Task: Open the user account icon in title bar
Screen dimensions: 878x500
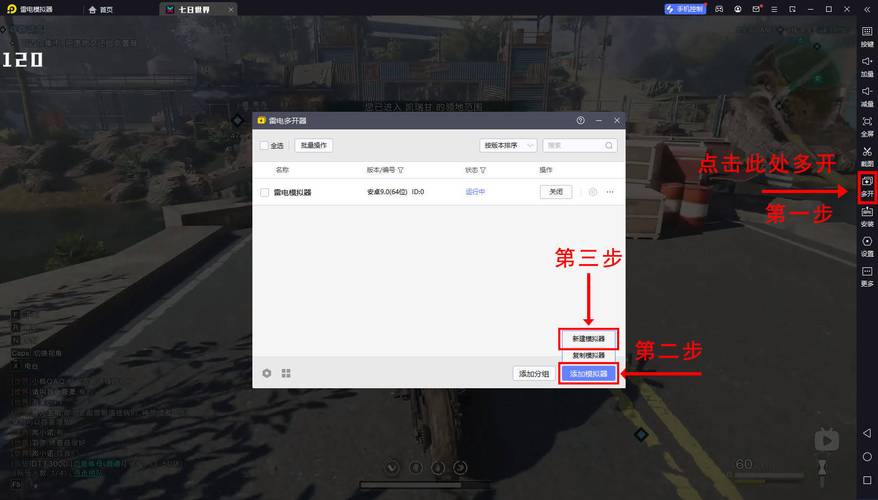Action: pos(737,10)
